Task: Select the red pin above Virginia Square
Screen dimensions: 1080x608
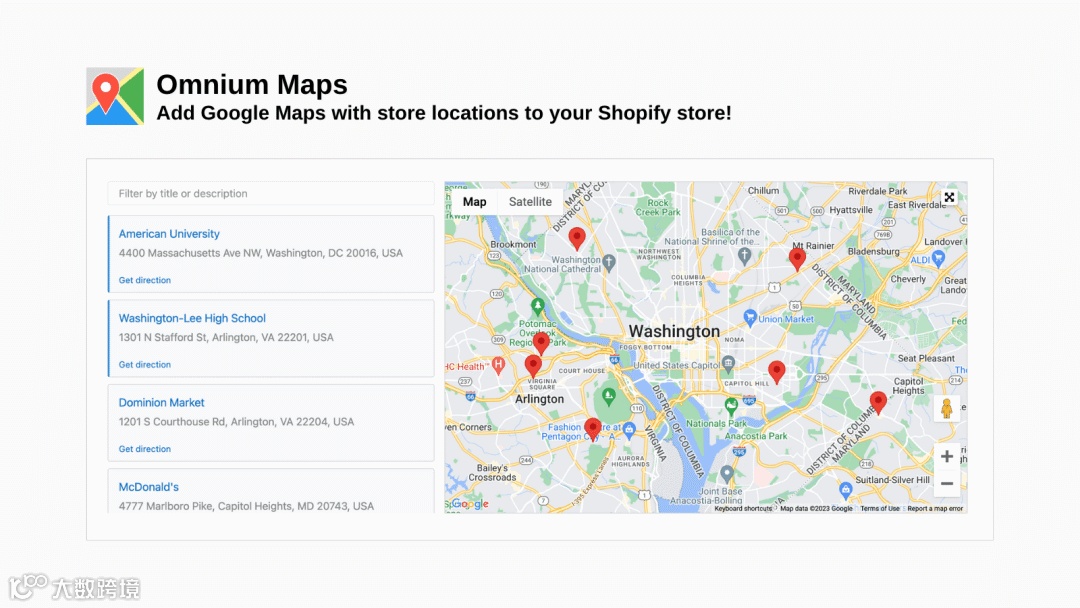Action: click(x=533, y=366)
